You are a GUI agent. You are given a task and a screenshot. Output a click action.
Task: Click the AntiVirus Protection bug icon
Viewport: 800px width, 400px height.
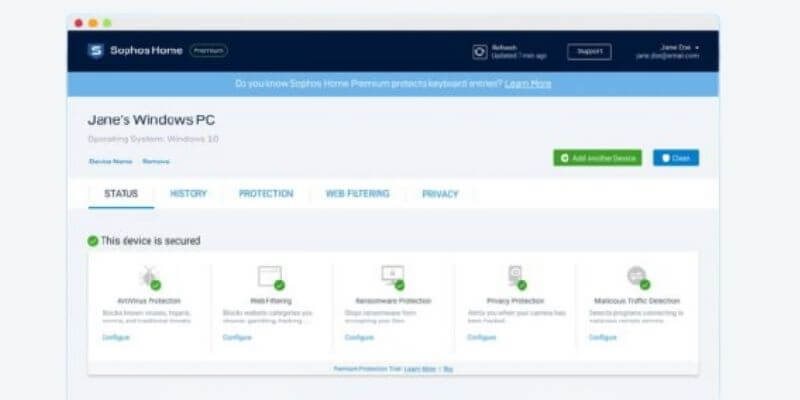[x=148, y=276]
